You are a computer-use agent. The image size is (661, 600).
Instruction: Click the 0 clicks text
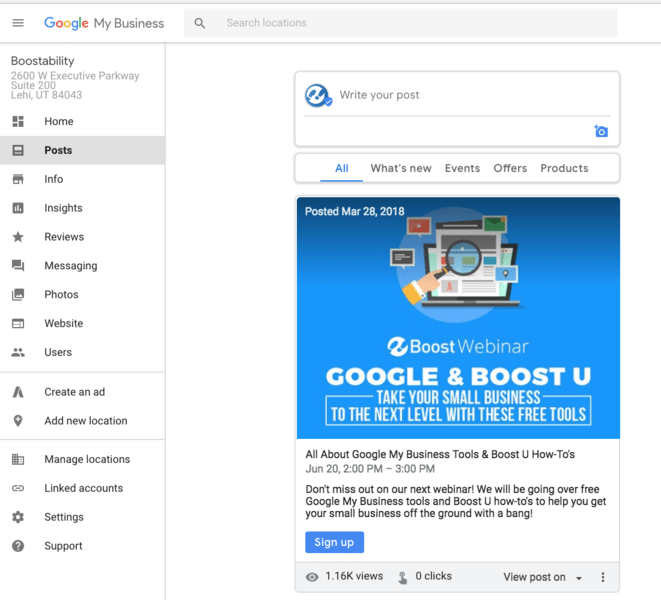click(433, 576)
